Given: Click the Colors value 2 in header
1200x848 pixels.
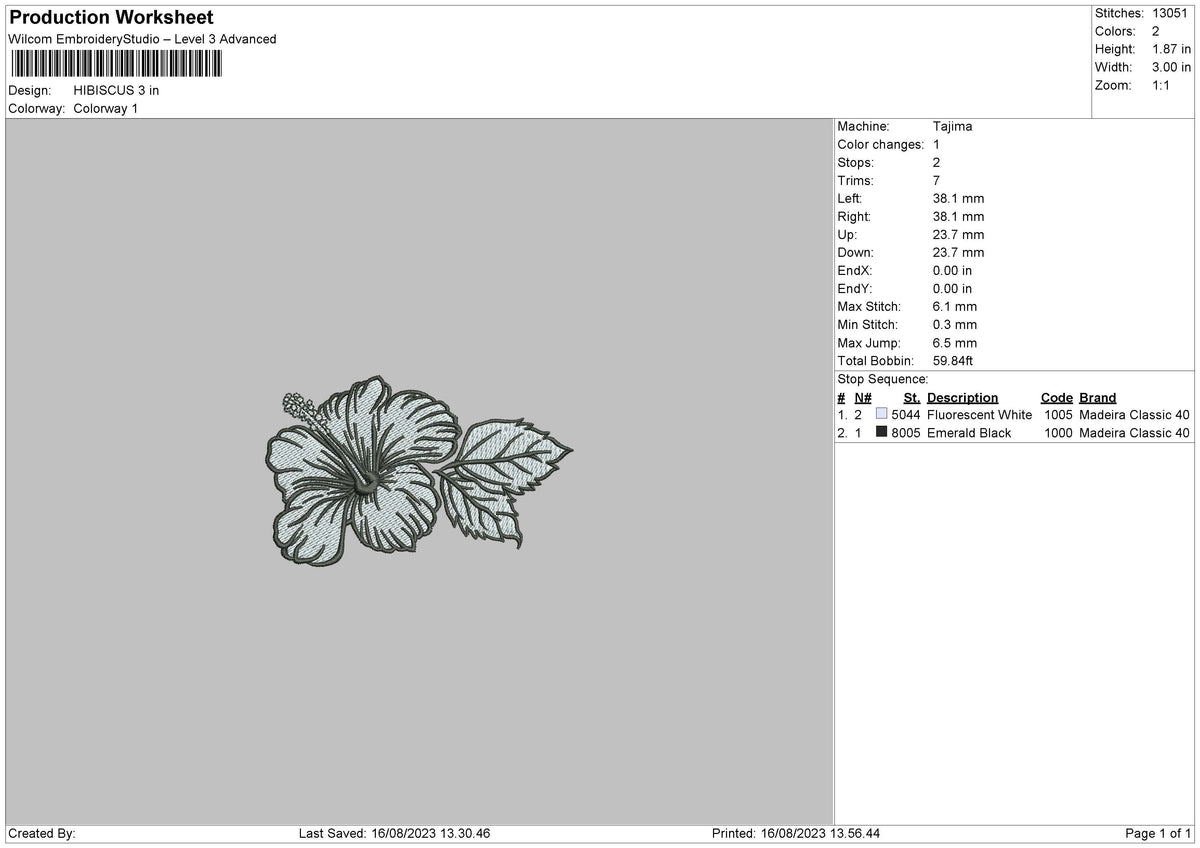Looking at the screenshot, I should (x=1155, y=31).
